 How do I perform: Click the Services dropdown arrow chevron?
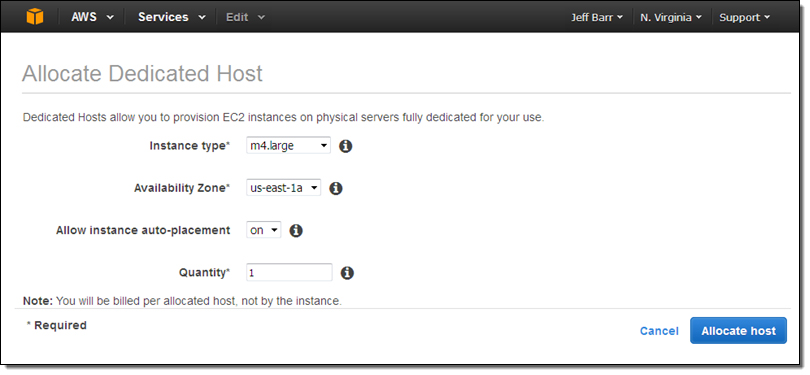pos(202,18)
